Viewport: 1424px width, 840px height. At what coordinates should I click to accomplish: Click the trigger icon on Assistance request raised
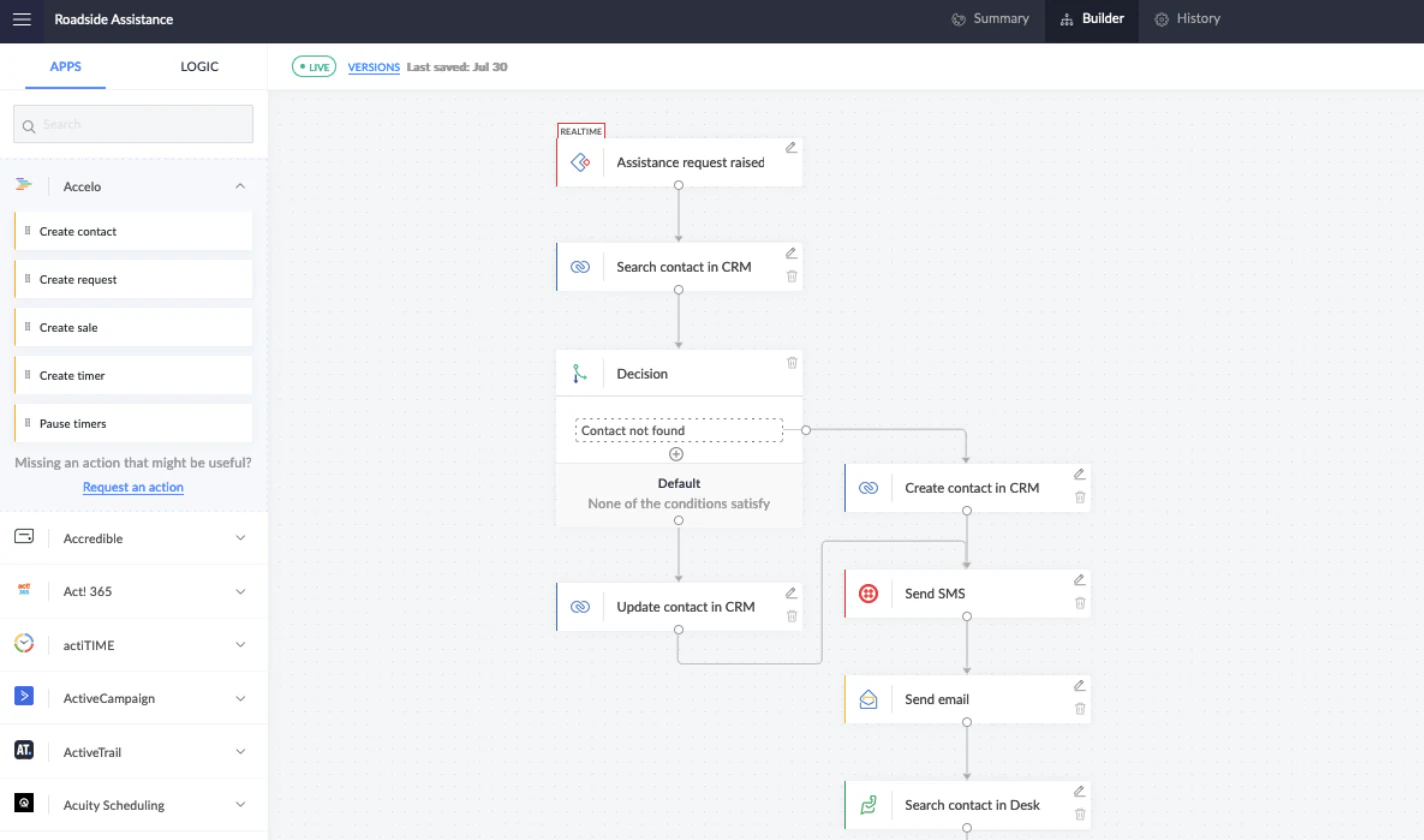(580, 162)
